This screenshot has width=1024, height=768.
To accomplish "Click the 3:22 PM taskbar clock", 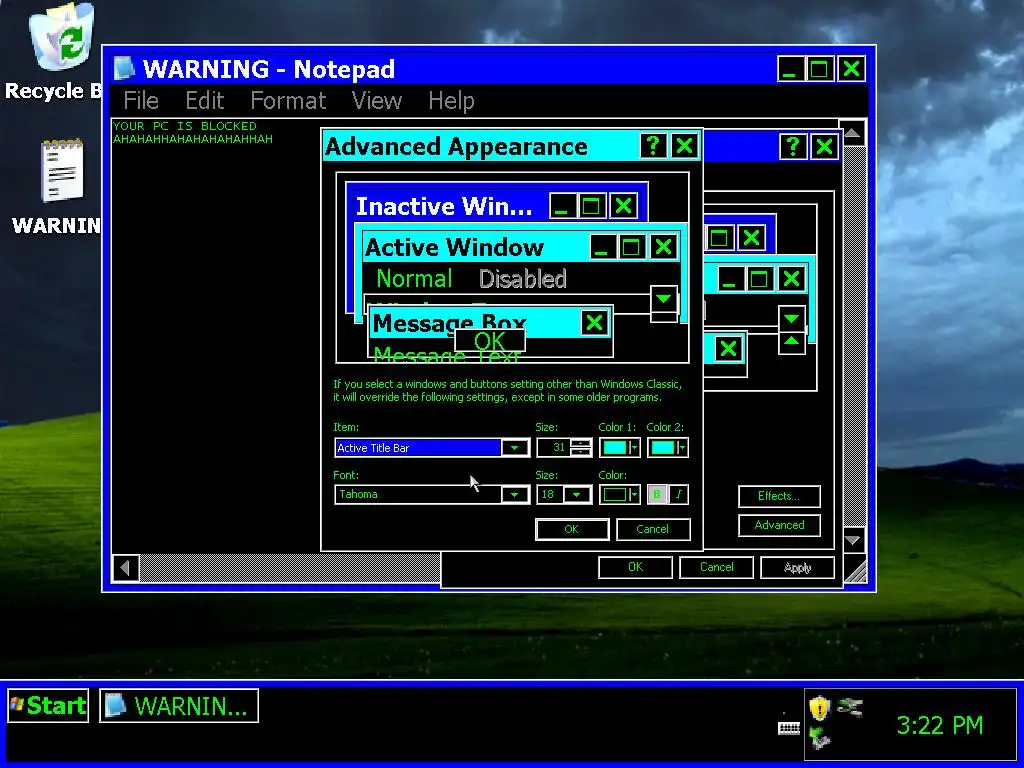I will coord(940,725).
